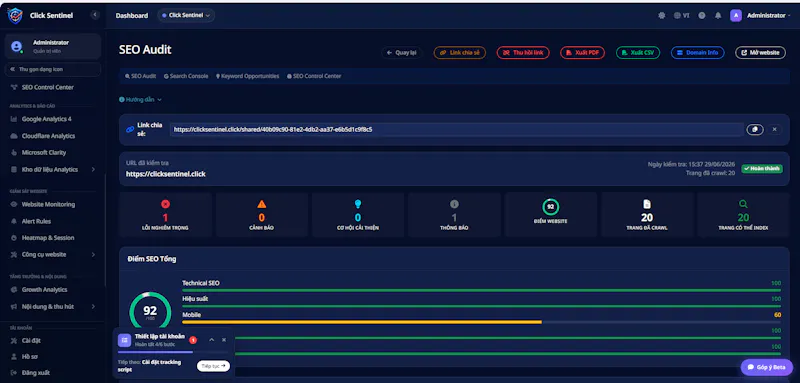800x383 pixels.
Task: Switch language via the VI globe icon
Action: point(681,16)
